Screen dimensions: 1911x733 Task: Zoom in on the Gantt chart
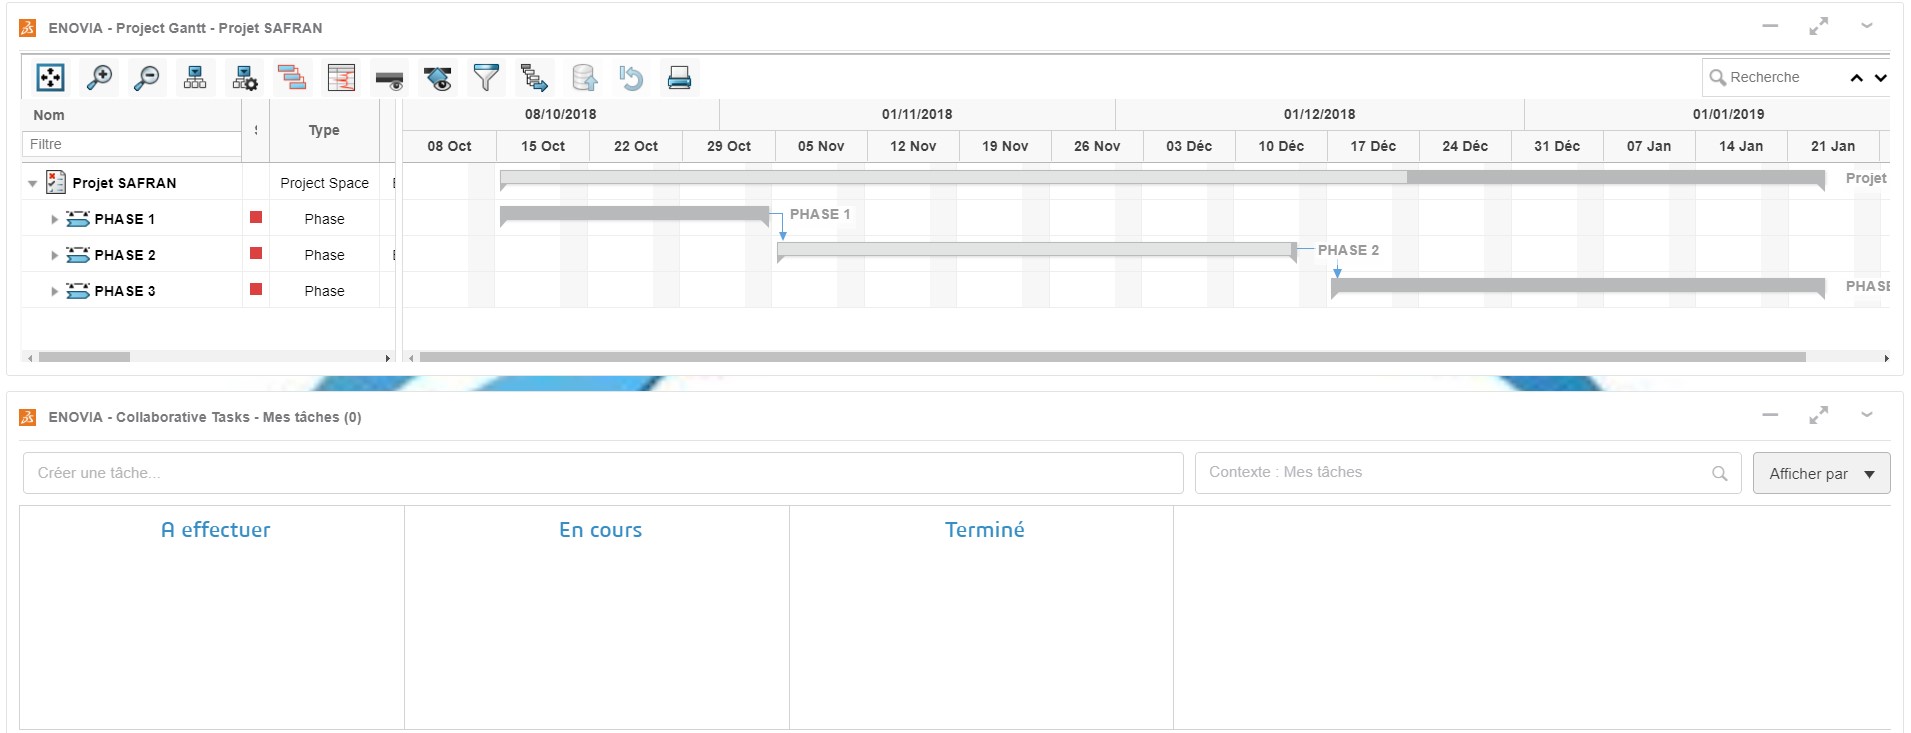(99, 77)
